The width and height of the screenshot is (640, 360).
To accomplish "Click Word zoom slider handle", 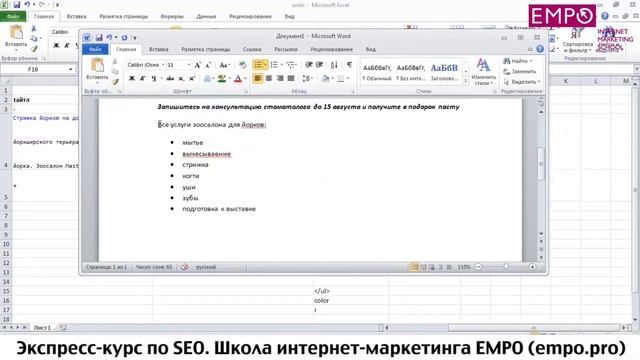I will [506, 267].
